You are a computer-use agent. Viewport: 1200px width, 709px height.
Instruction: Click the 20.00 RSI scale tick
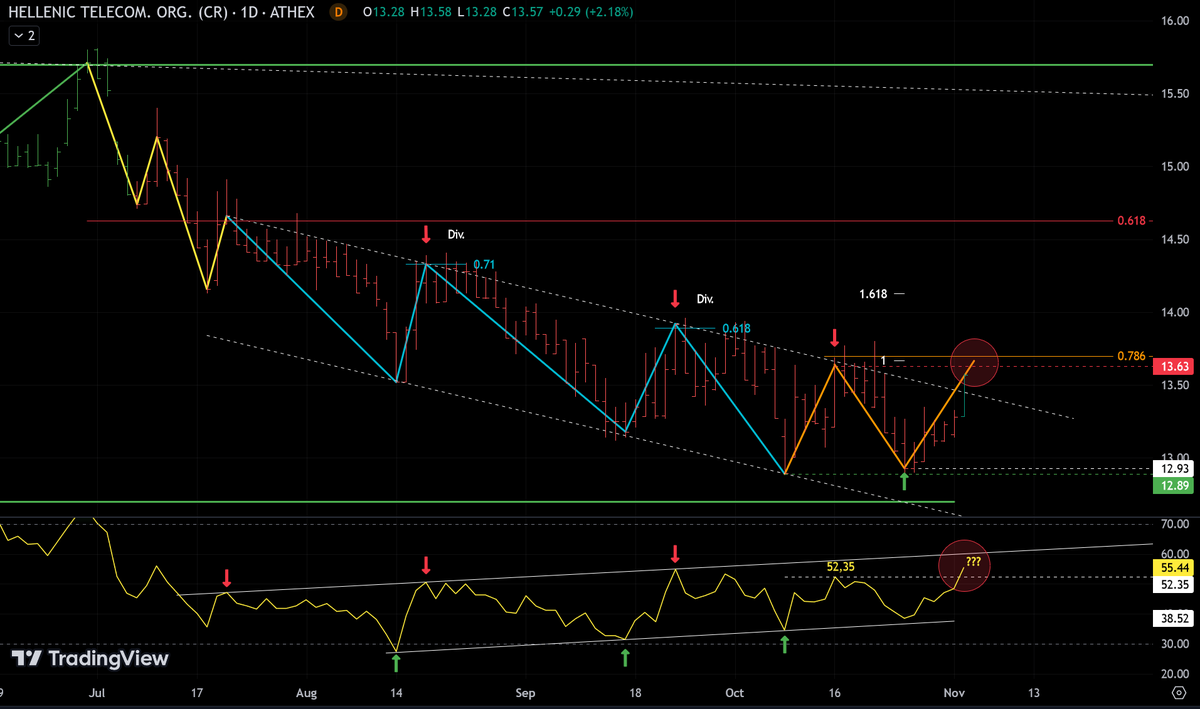pyautogui.click(x=1175, y=674)
